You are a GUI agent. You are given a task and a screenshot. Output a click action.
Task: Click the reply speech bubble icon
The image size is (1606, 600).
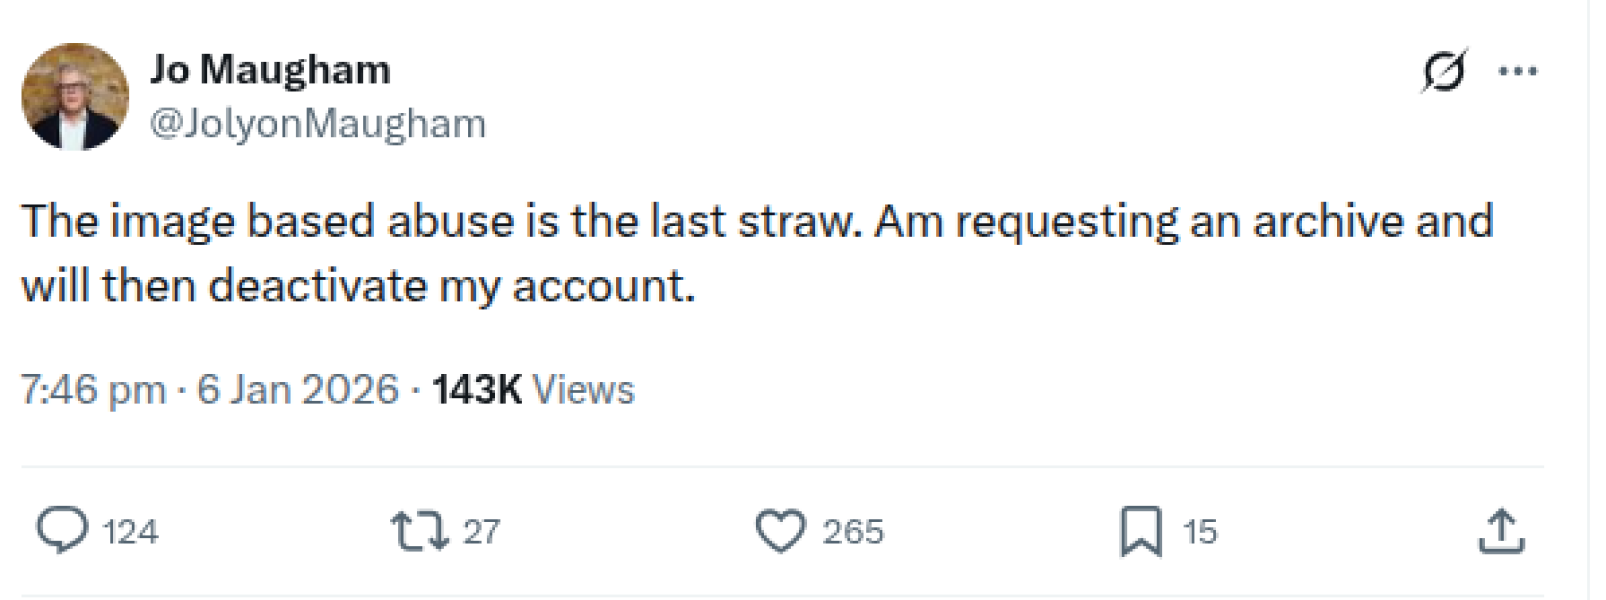61,530
